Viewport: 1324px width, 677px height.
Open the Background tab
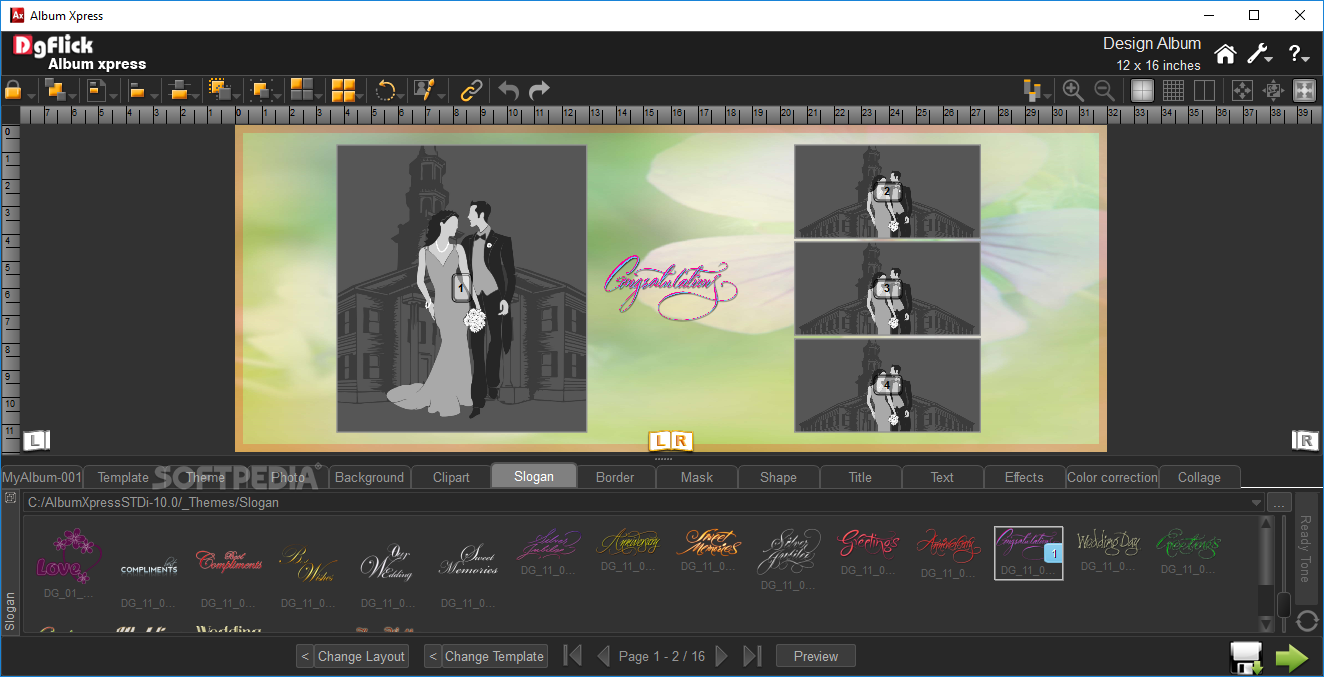pyautogui.click(x=370, y=477)
